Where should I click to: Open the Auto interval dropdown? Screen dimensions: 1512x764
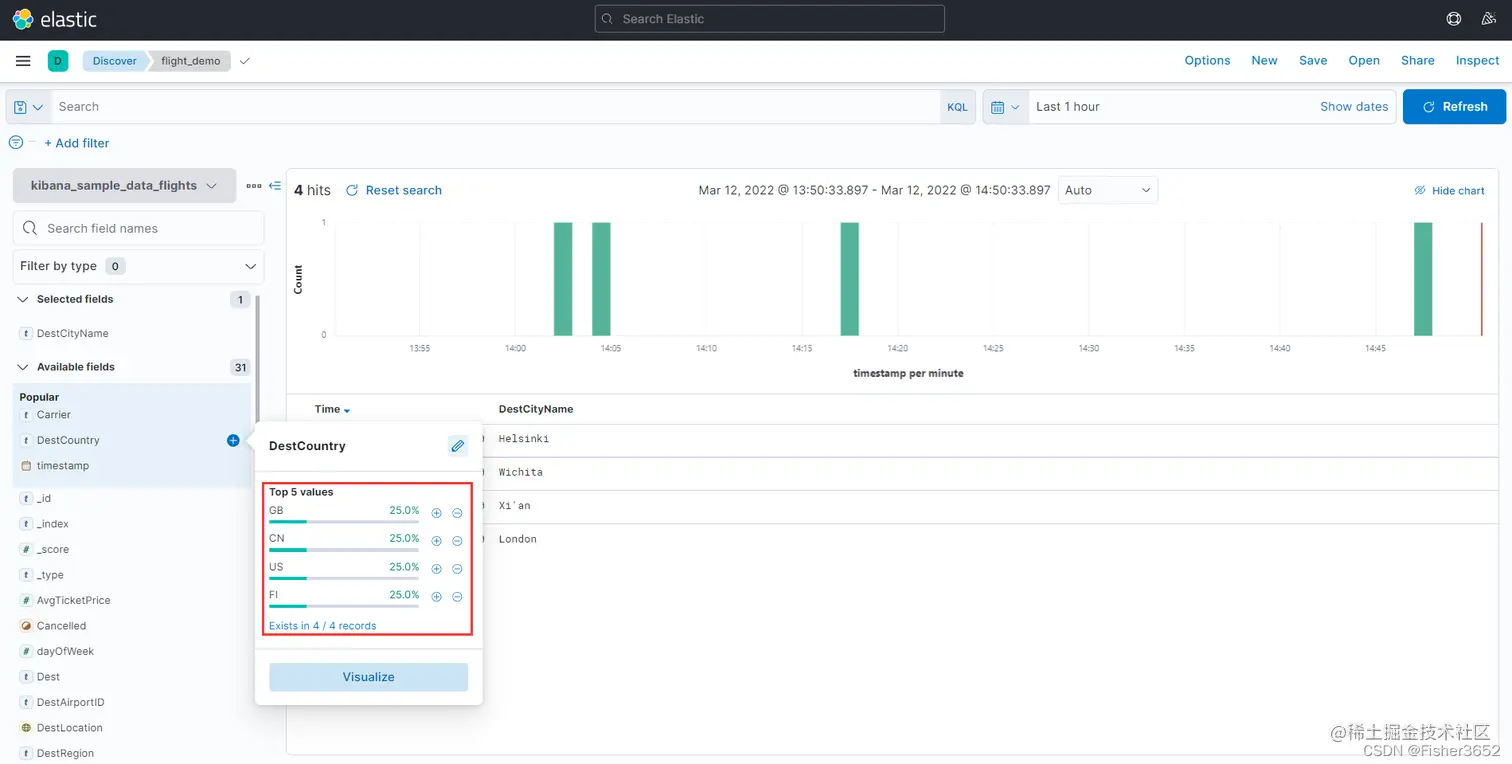pos(1108,190)
